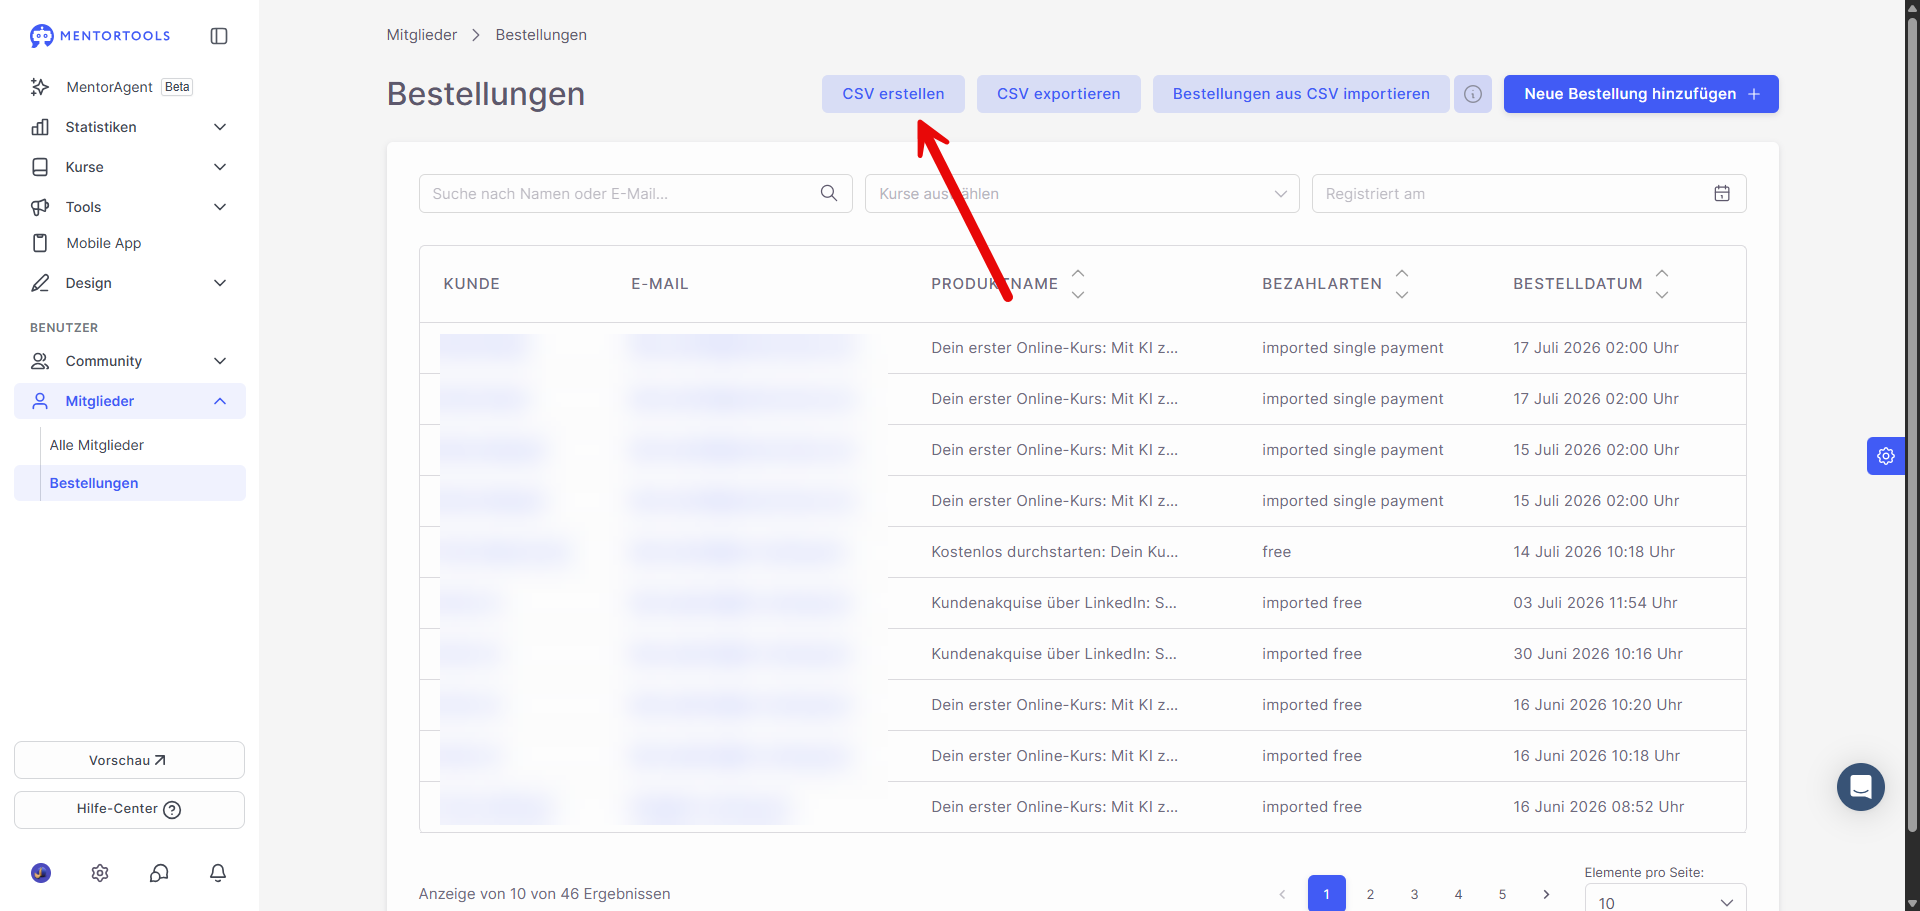The image size is (1920, 911).
Task: Go to pagination page 4
Action: (x=1459, y=894)
